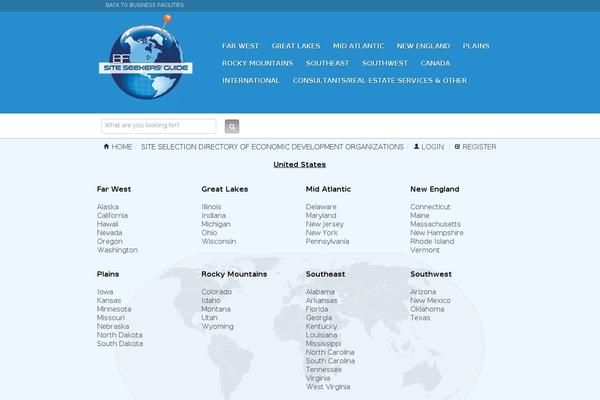Select Colorado under Rocky Mountains
600x400 pixels.
point(217,292)
